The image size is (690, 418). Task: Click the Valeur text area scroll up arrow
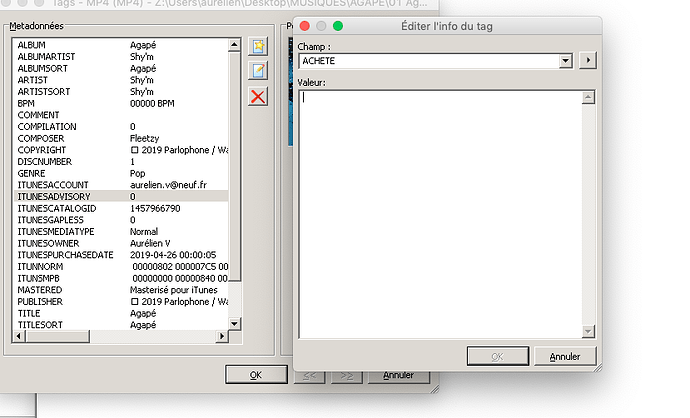pyautogui.click(x=588, y=97)
